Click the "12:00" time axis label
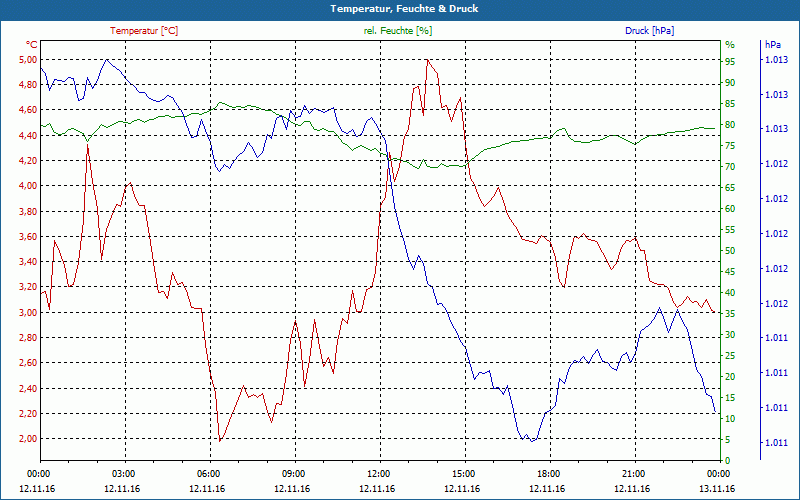Viewport: 800px width, 500px height. point(378,474)
